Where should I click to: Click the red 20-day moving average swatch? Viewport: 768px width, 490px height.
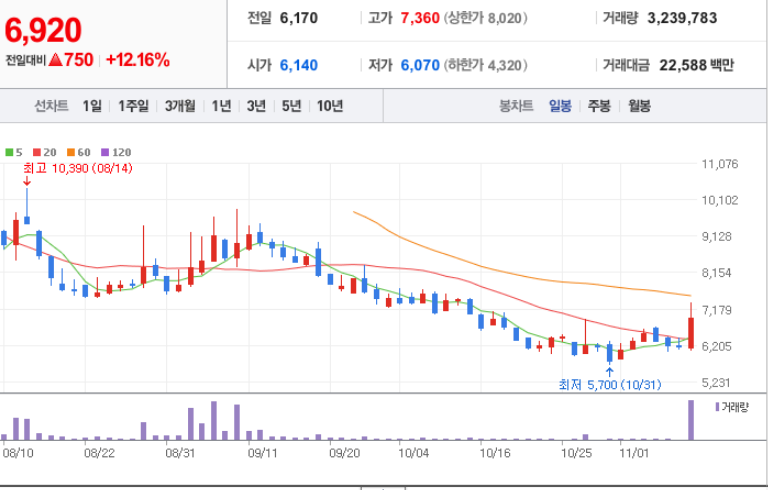click(x=37, y=152)
